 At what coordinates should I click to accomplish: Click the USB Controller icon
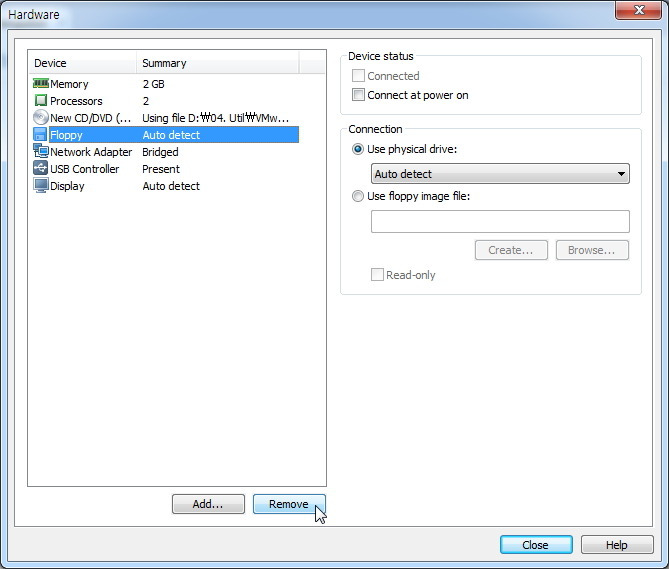[x=41, y=168]
